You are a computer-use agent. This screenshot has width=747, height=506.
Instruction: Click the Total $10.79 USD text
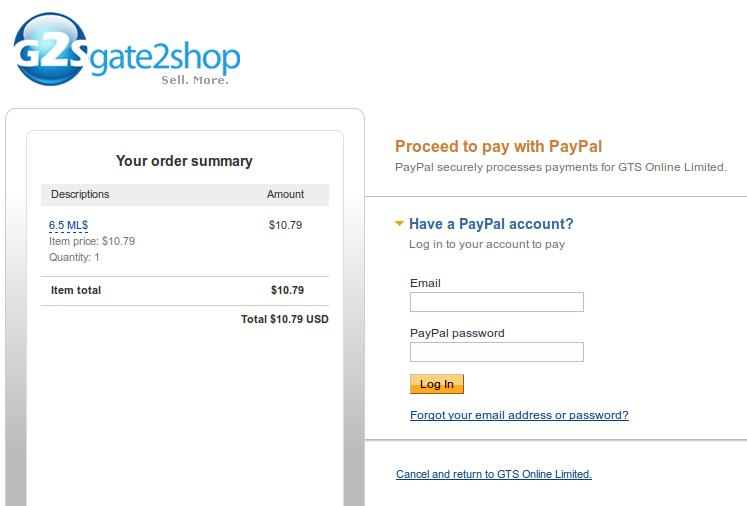pos(284,319)
